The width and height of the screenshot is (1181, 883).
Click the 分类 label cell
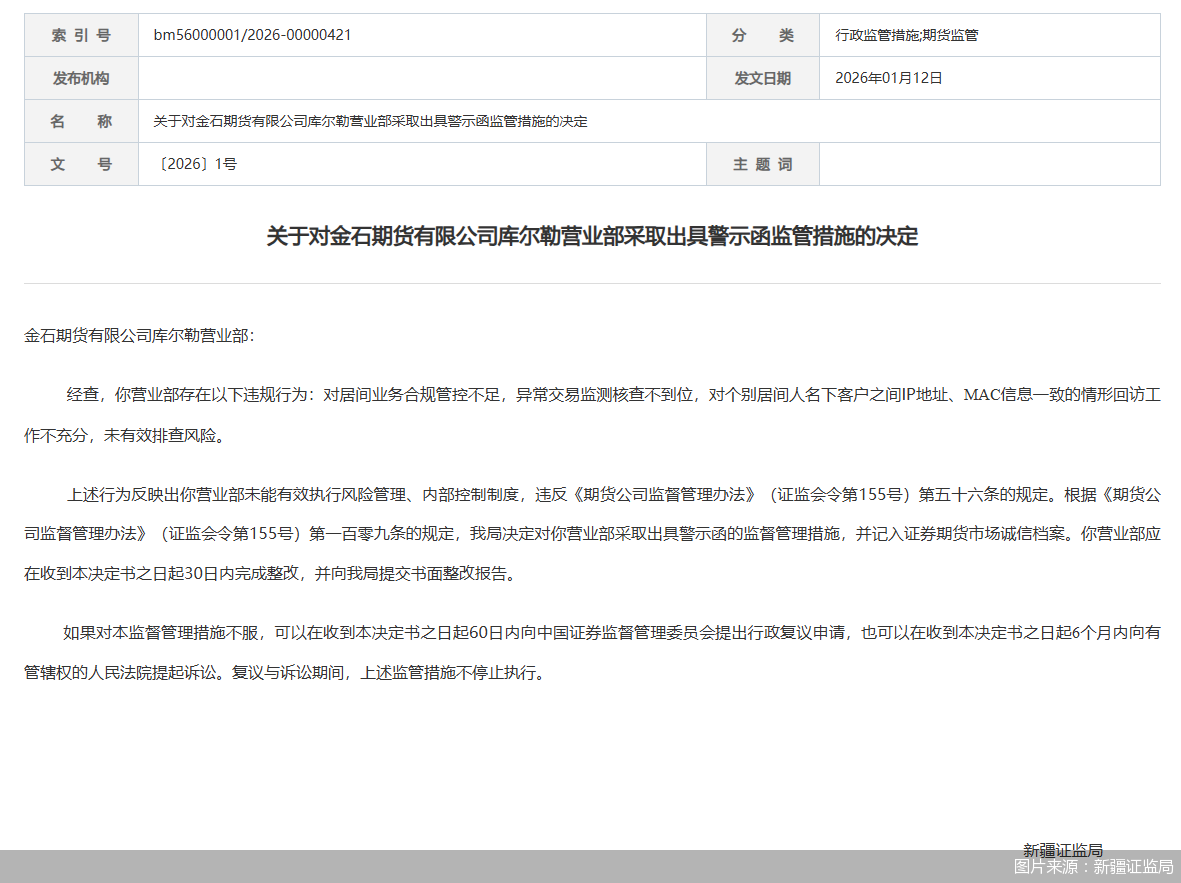[x=763, y=34]
